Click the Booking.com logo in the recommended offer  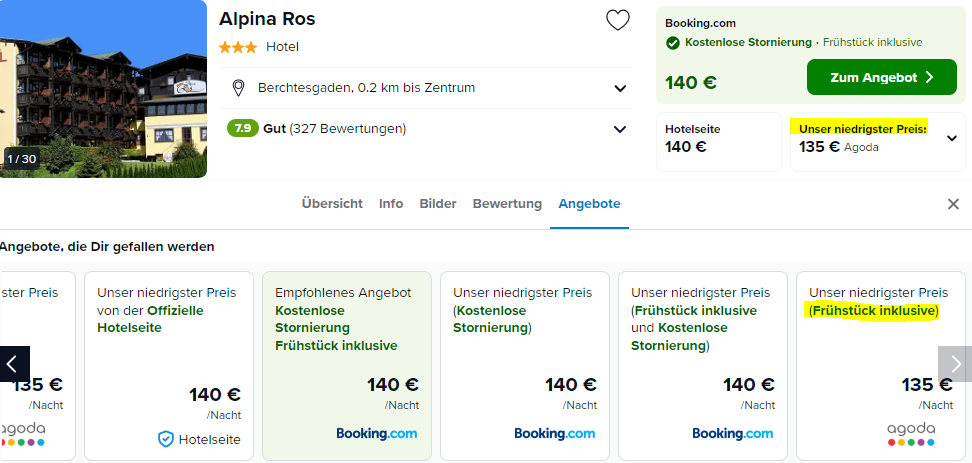click(x=377, y=433)
